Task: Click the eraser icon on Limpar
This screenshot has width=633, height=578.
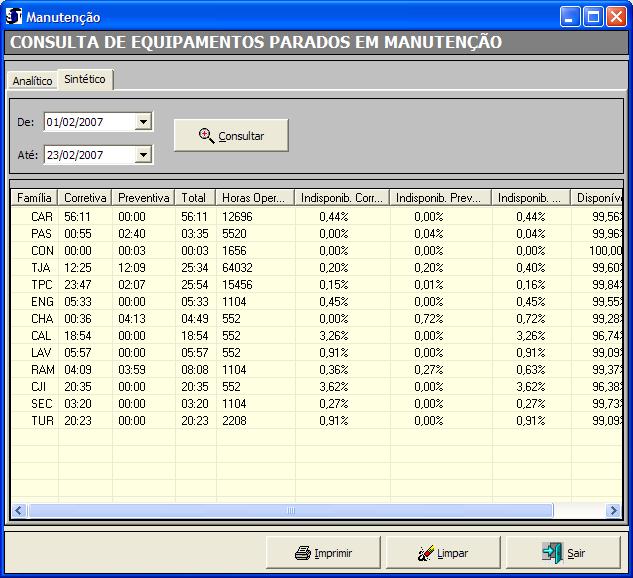Action: pyautogui.click(x=424, y=552)
